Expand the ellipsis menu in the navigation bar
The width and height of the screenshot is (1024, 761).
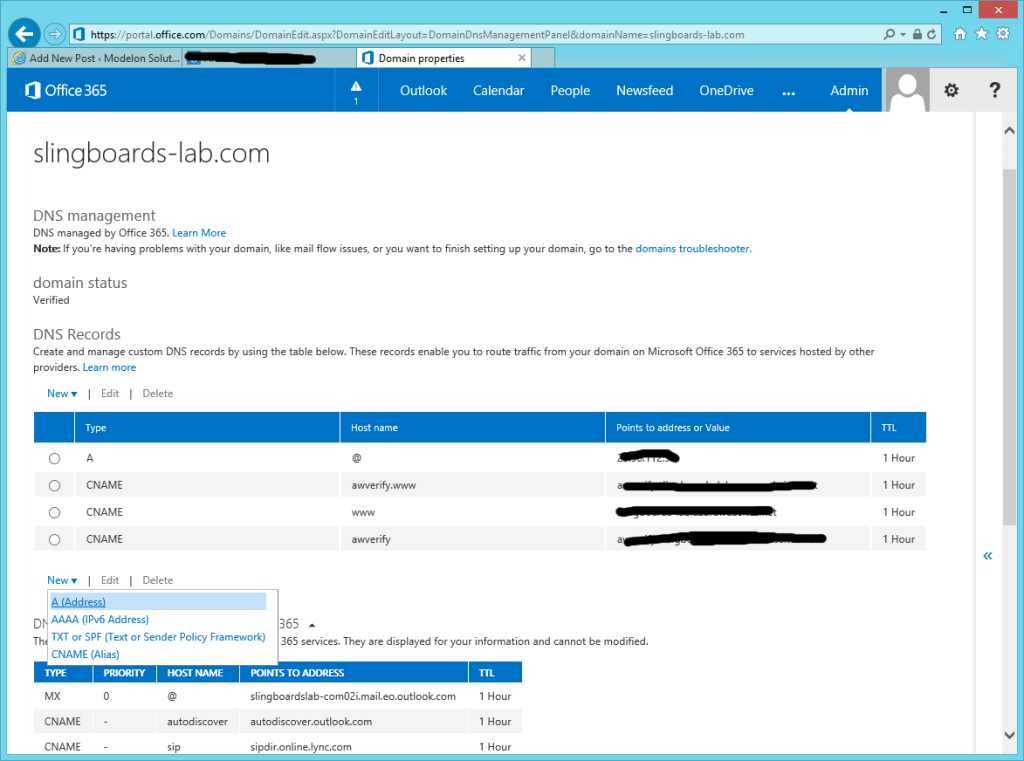pos(789,92)
